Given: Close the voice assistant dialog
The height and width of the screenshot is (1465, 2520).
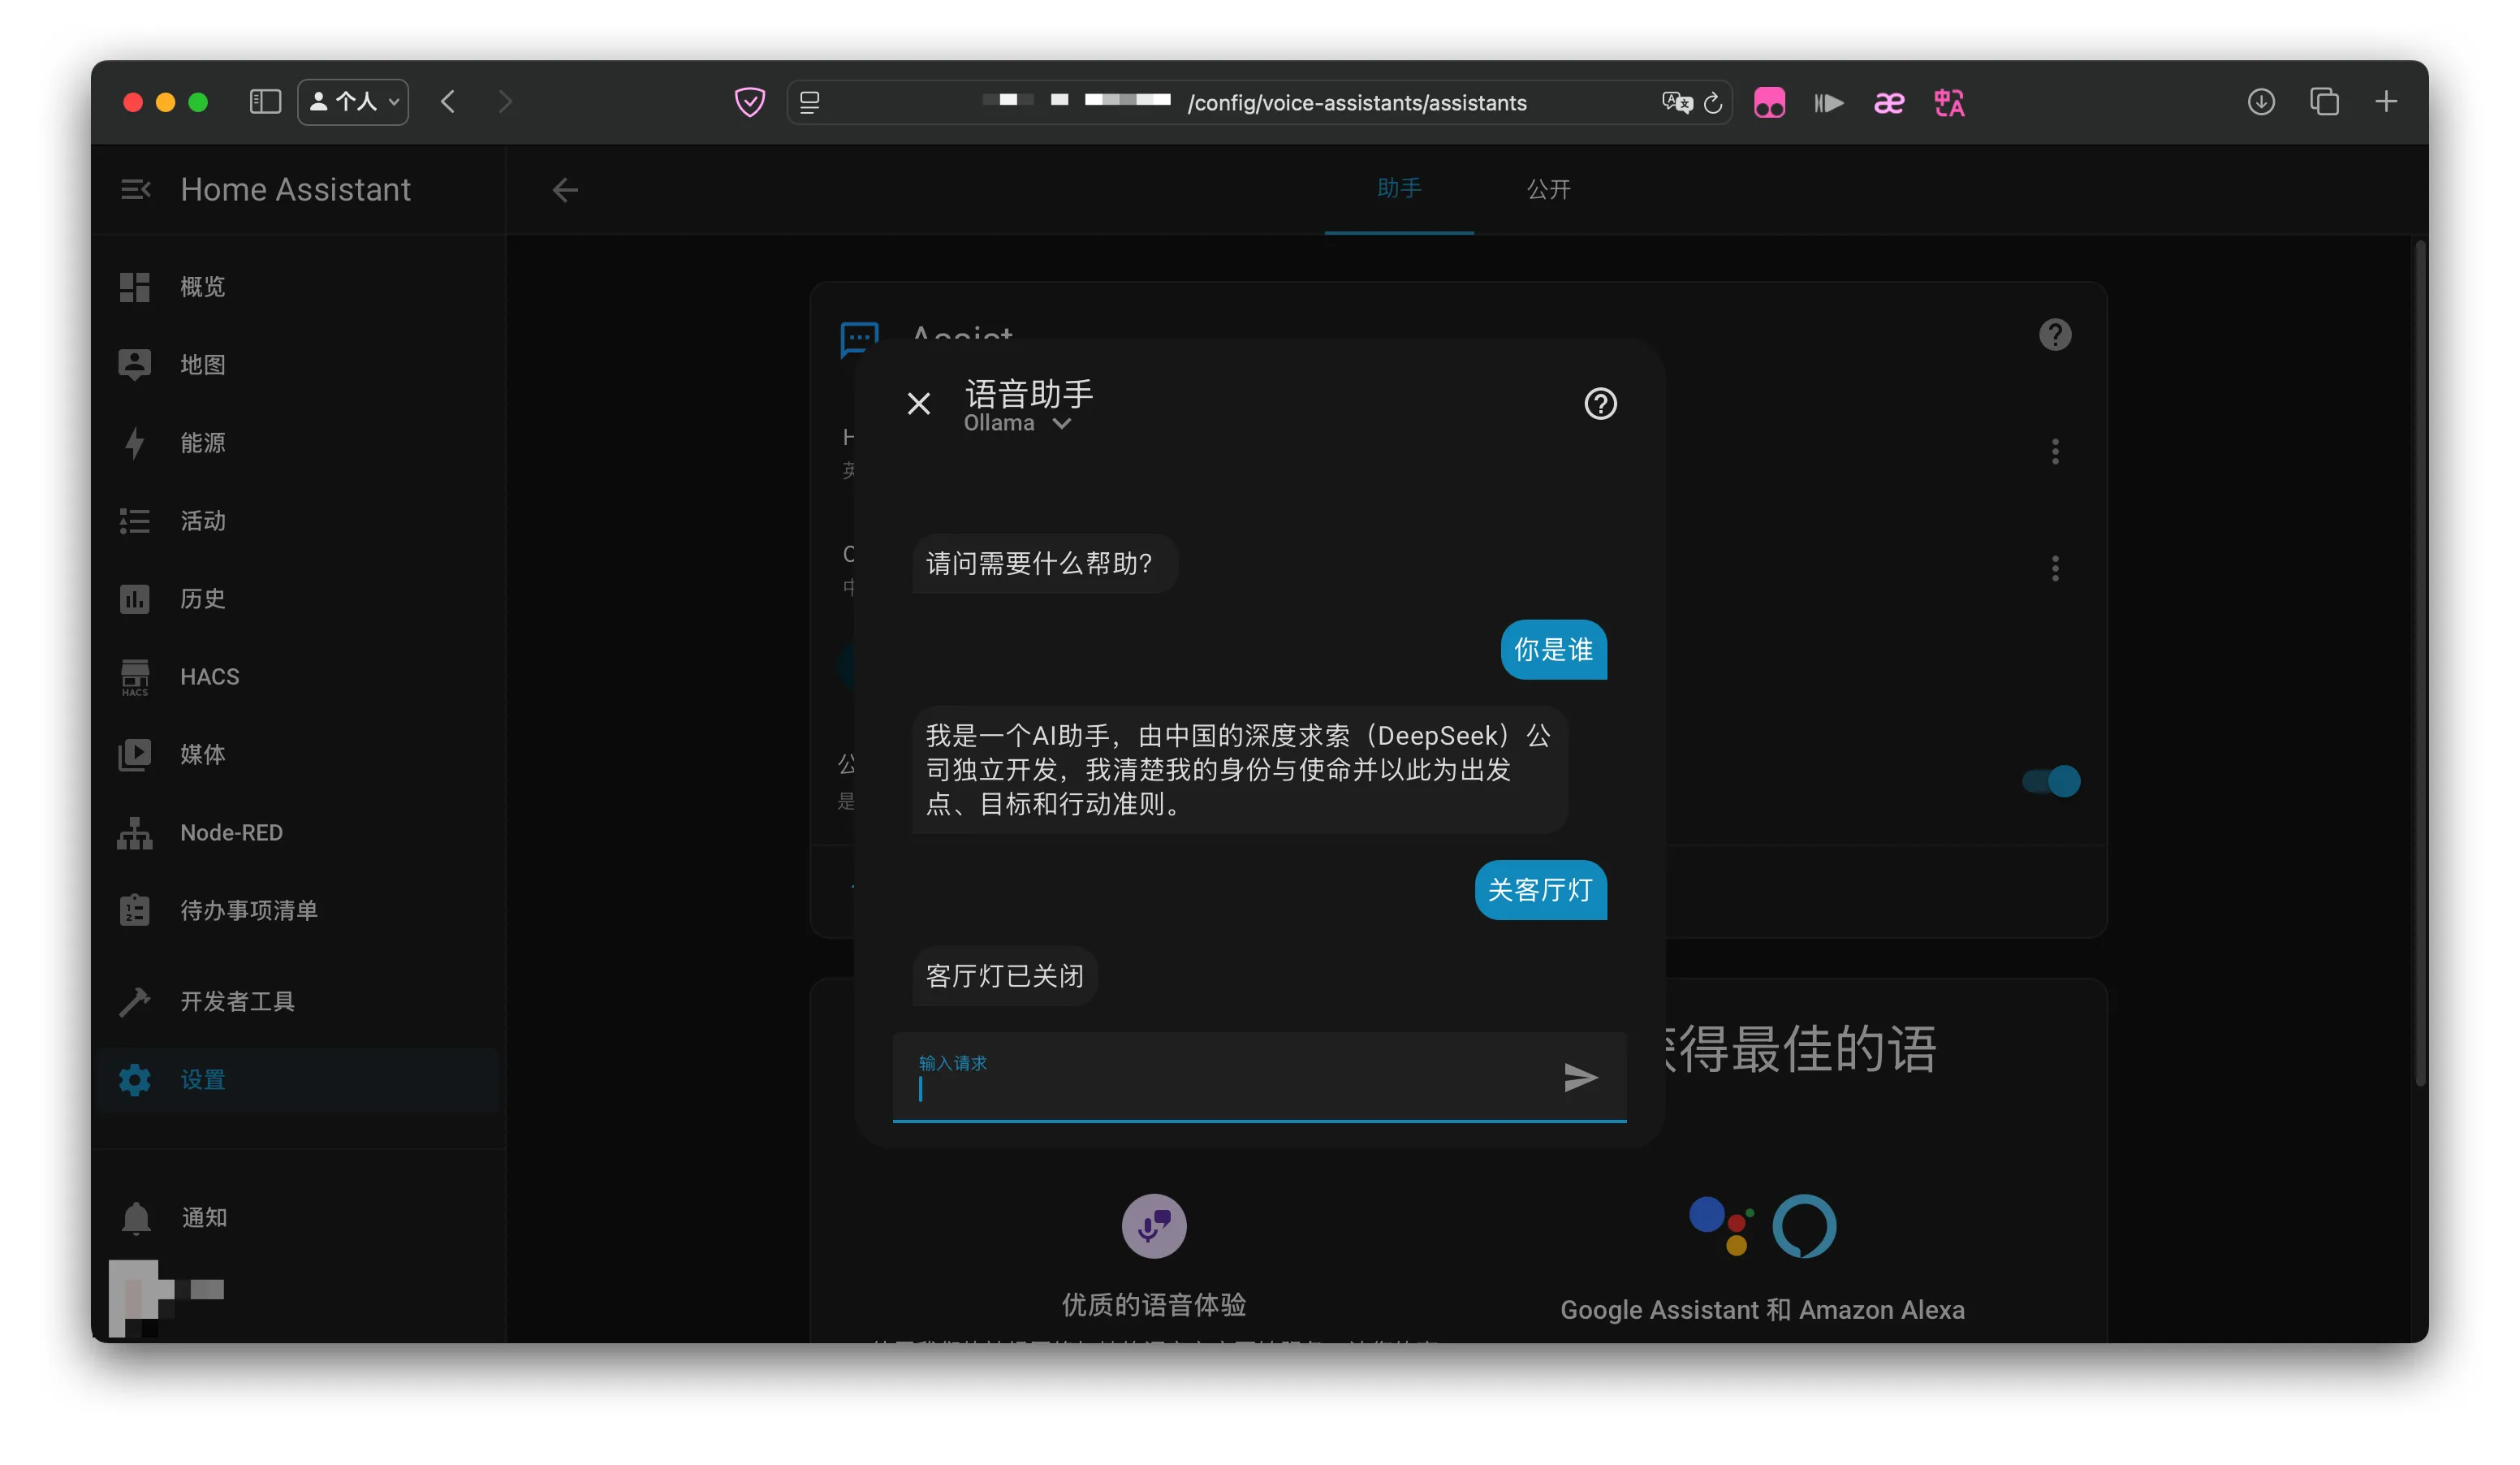Looking at the screenshot, I should [918, 403].
